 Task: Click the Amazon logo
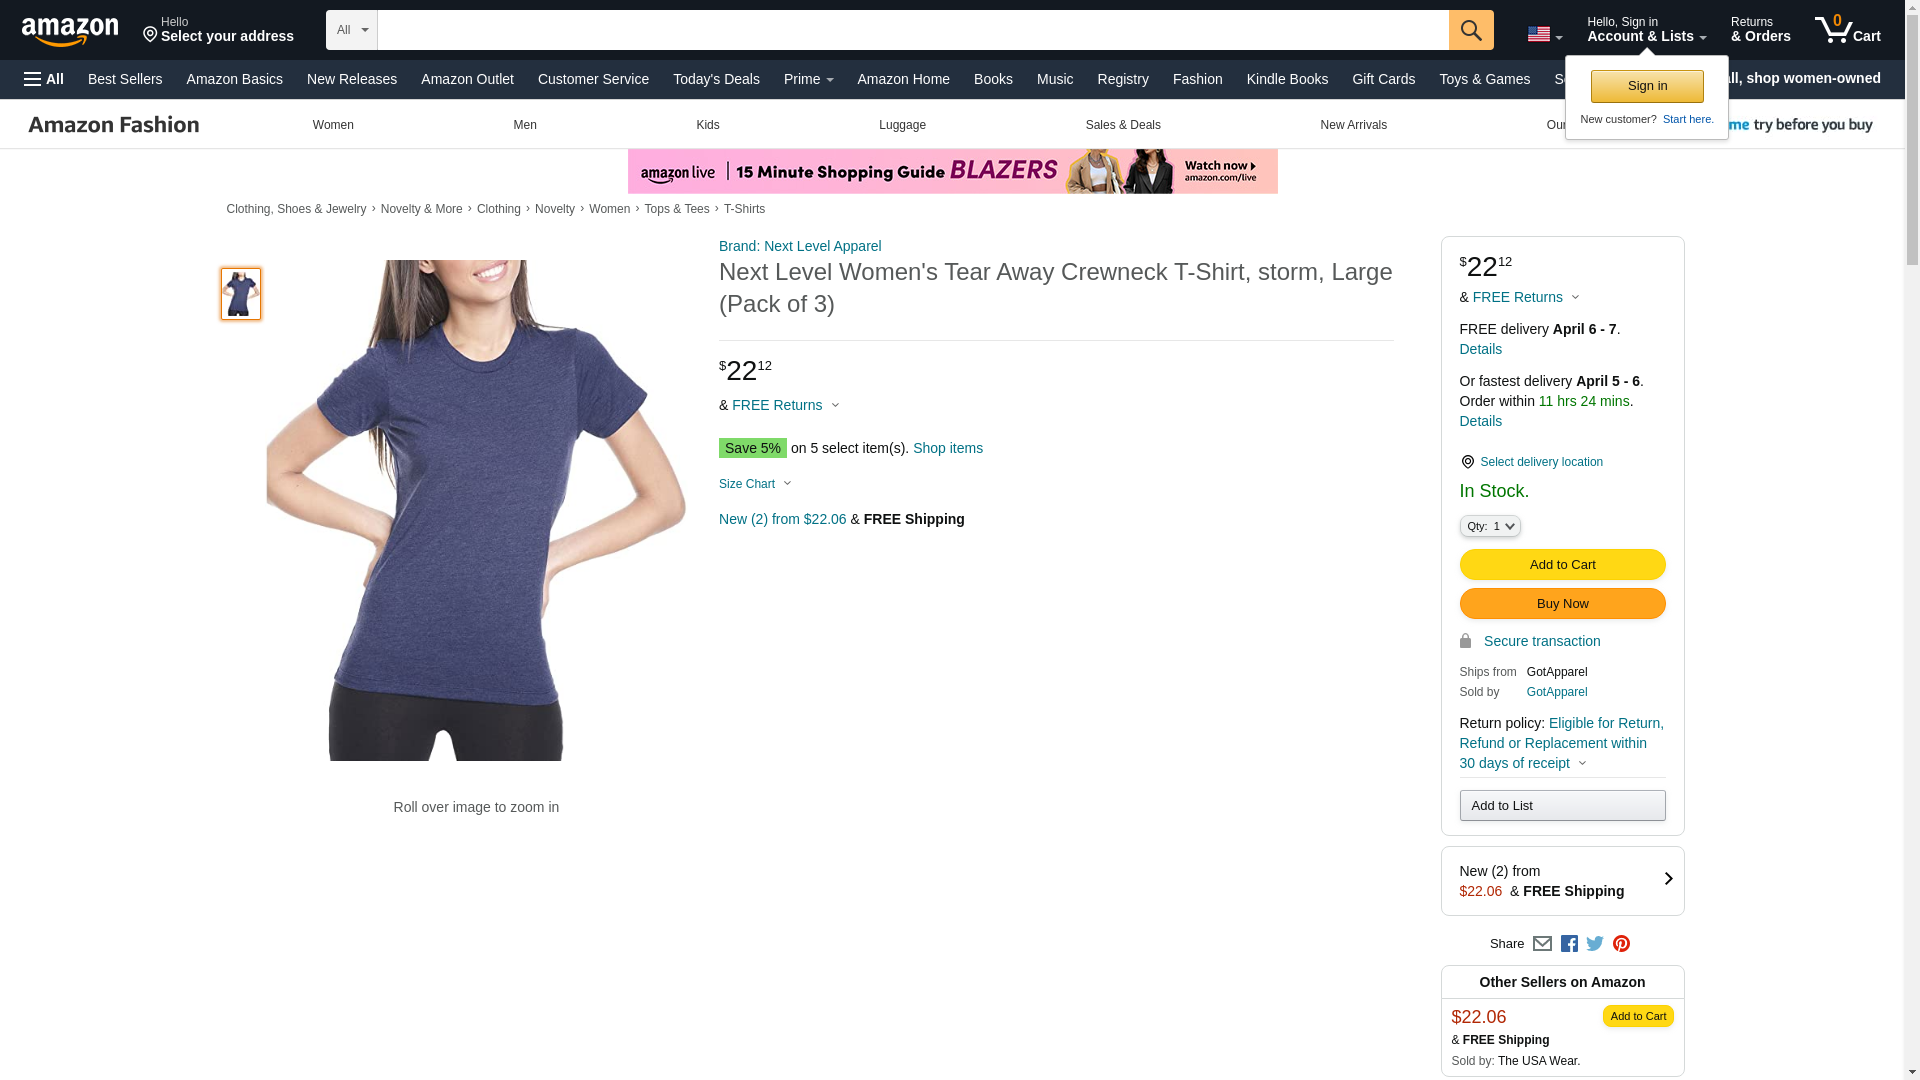pos(70,31)
